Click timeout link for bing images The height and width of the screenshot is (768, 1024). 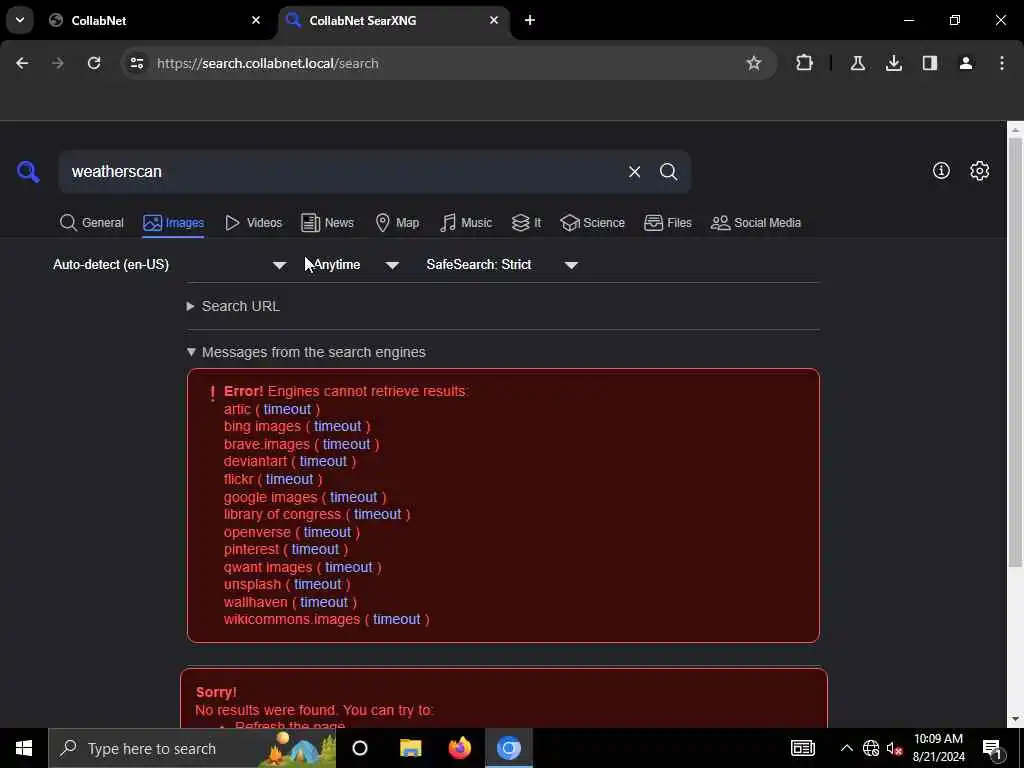[x=338, y=426]
